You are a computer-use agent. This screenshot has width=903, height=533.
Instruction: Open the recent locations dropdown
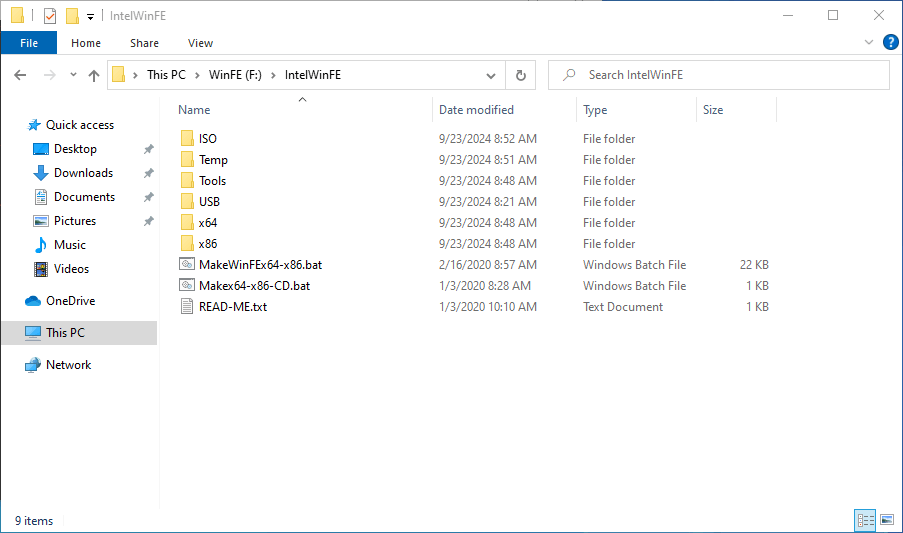[73, 75]
